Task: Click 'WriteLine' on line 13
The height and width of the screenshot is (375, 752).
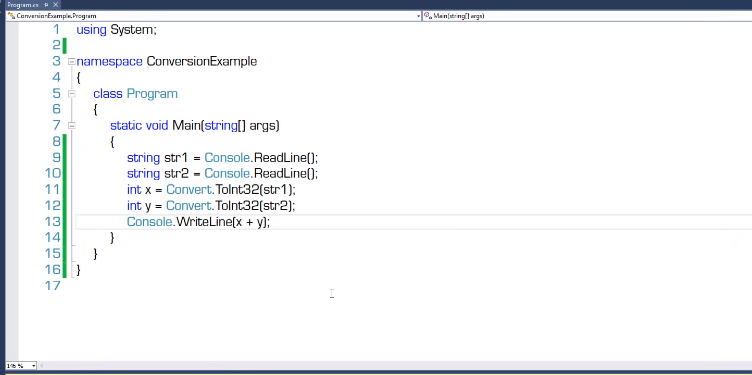Action: (x=204, y=222)
